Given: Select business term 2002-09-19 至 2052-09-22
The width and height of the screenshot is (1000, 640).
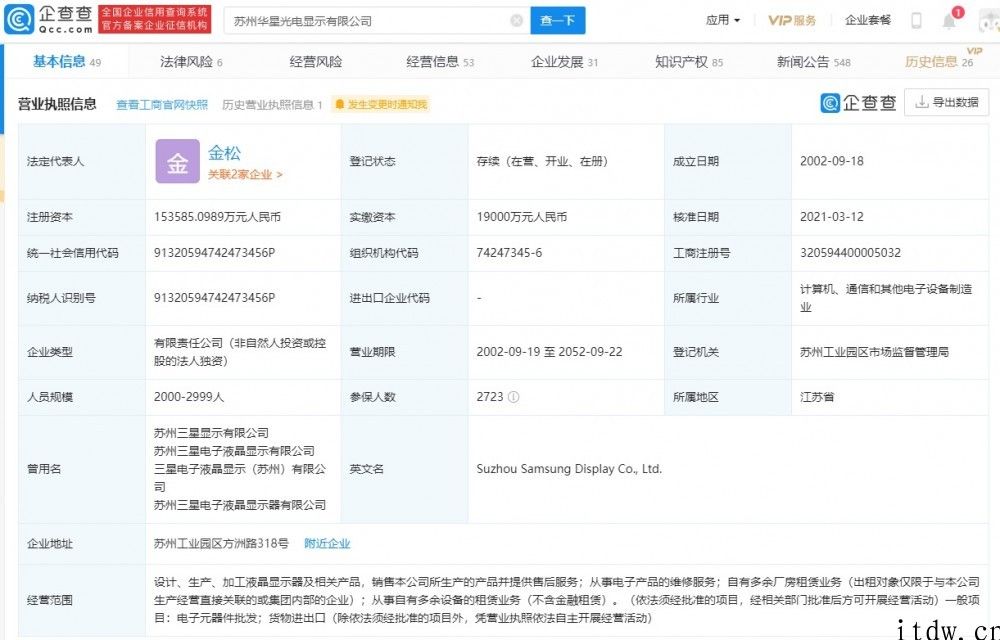Looking at the screenshot, I should [x=549, y=352].
